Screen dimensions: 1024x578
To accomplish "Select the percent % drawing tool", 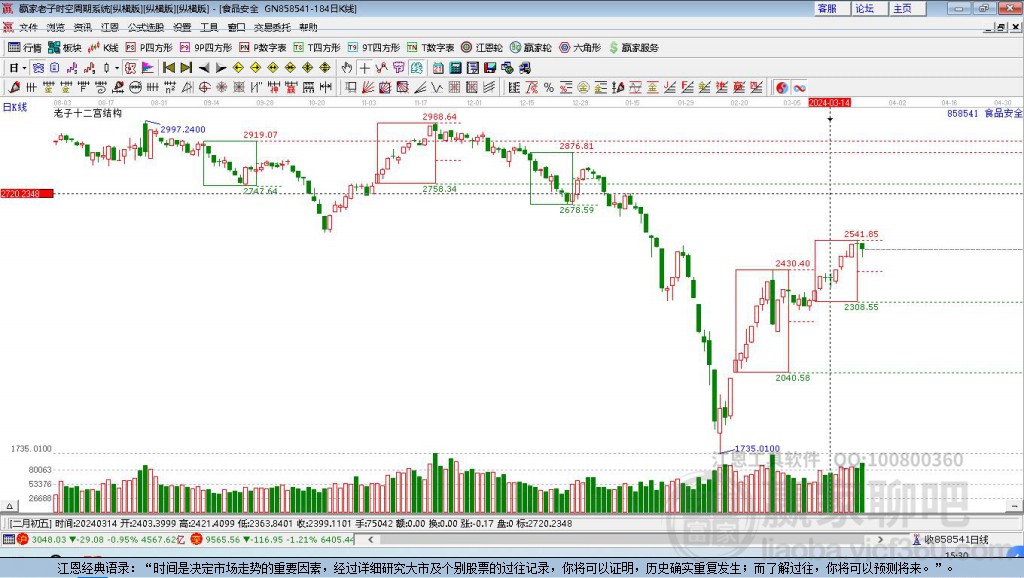I will [x=549, y=88].
